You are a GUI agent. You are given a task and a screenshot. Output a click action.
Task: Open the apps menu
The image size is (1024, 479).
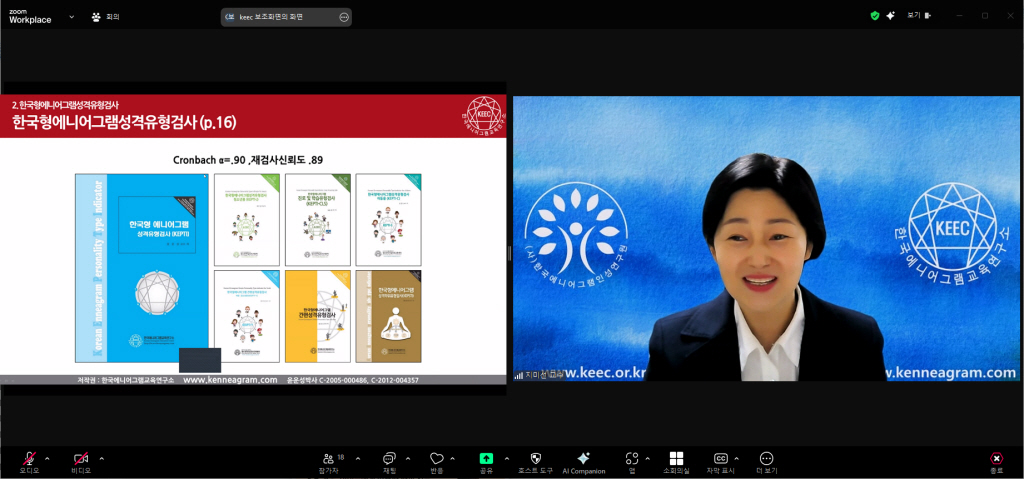632,461
